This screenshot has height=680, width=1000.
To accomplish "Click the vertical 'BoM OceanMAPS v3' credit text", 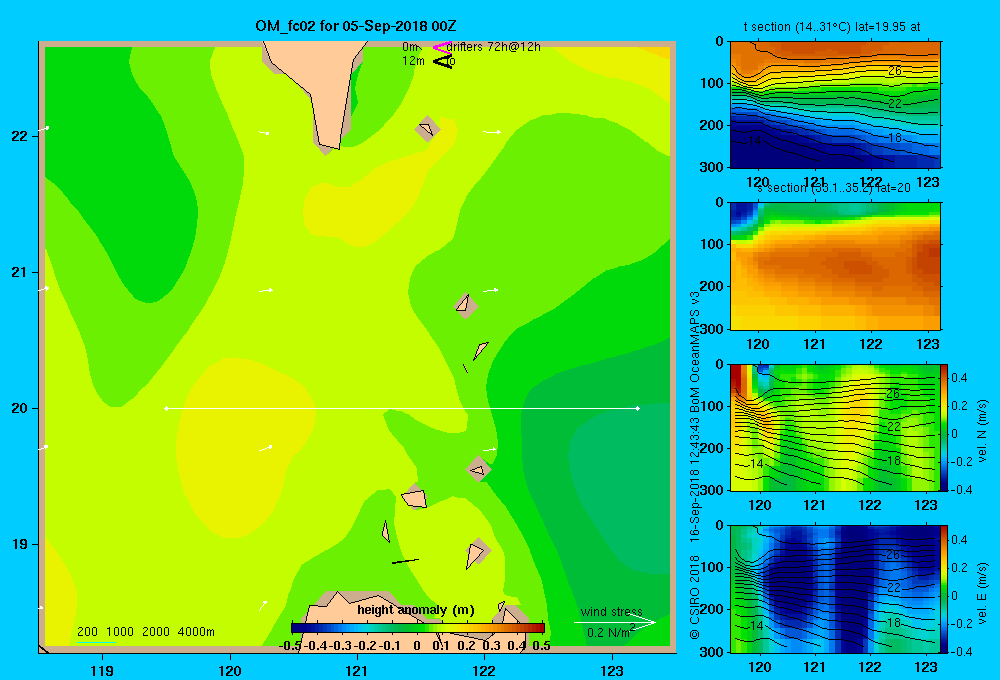I will point(695,352).
